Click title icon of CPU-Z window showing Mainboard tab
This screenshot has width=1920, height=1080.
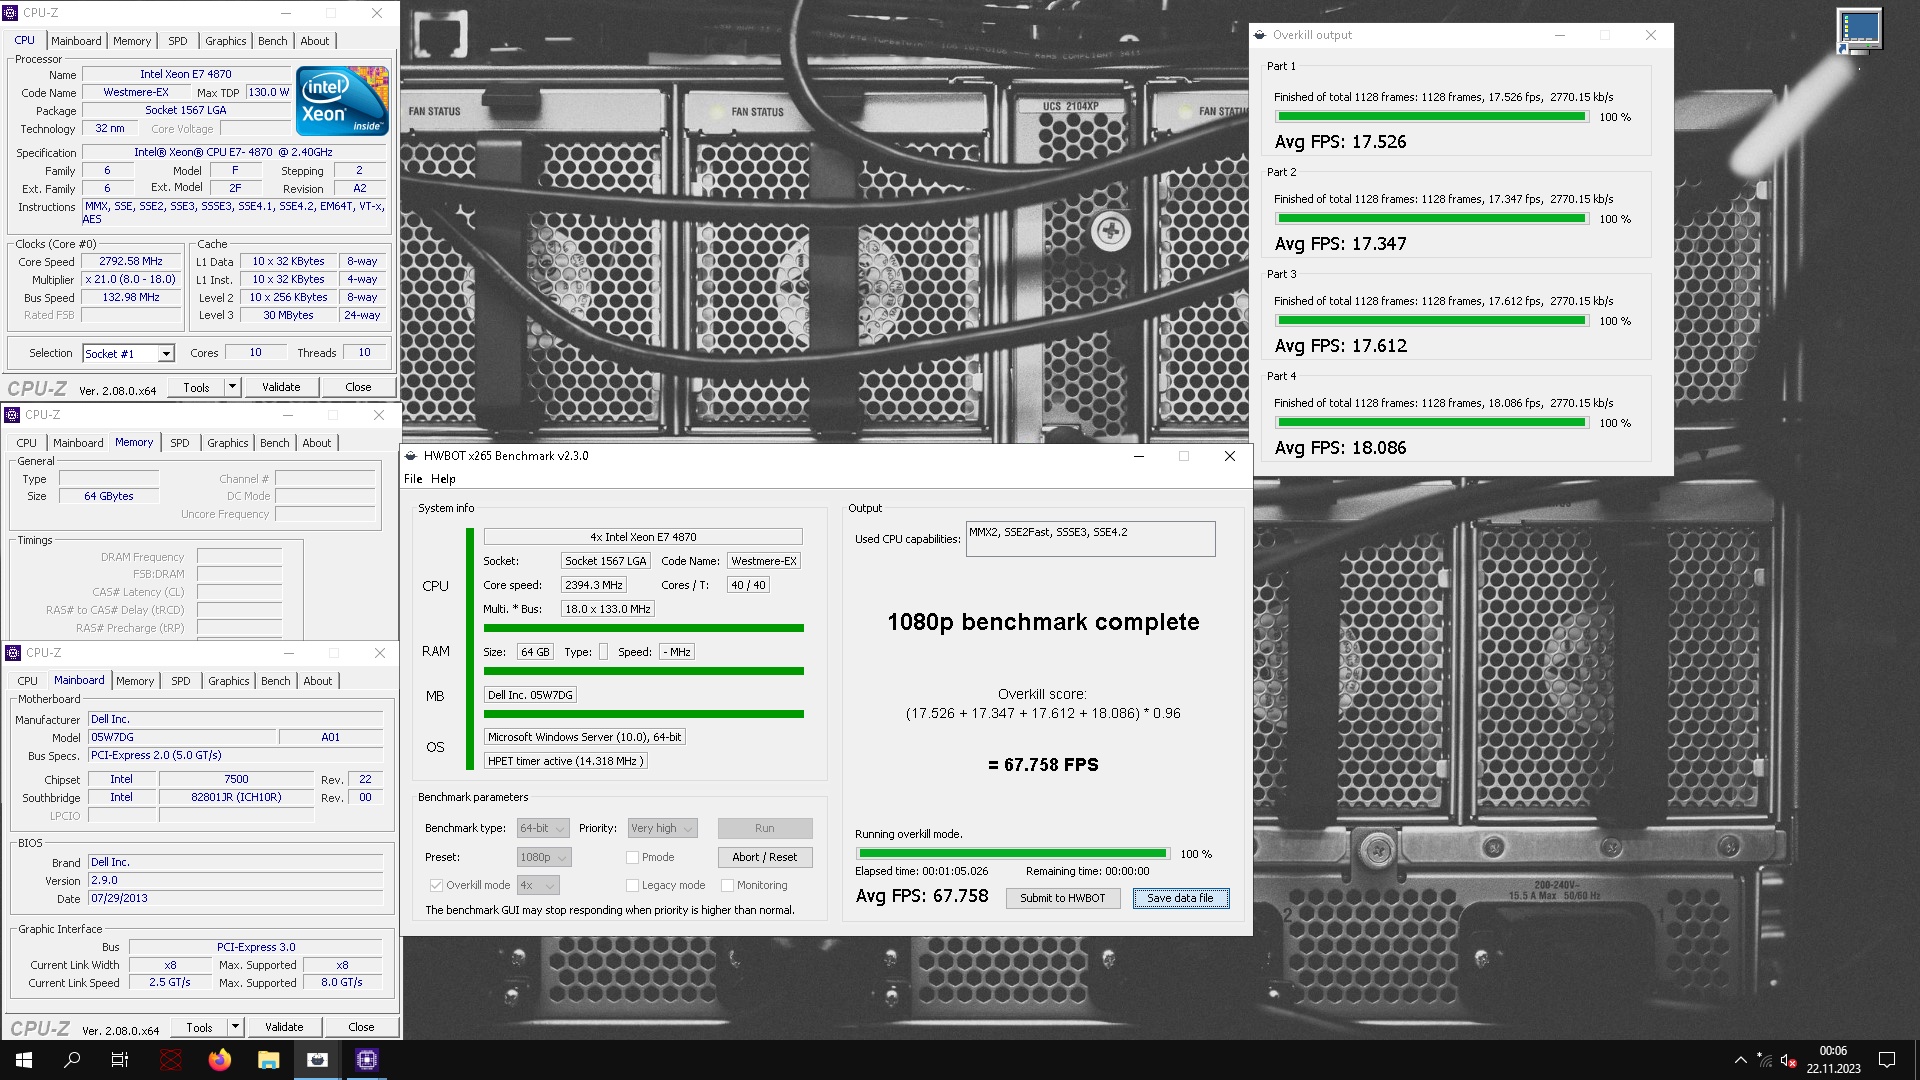pos(13,653)
